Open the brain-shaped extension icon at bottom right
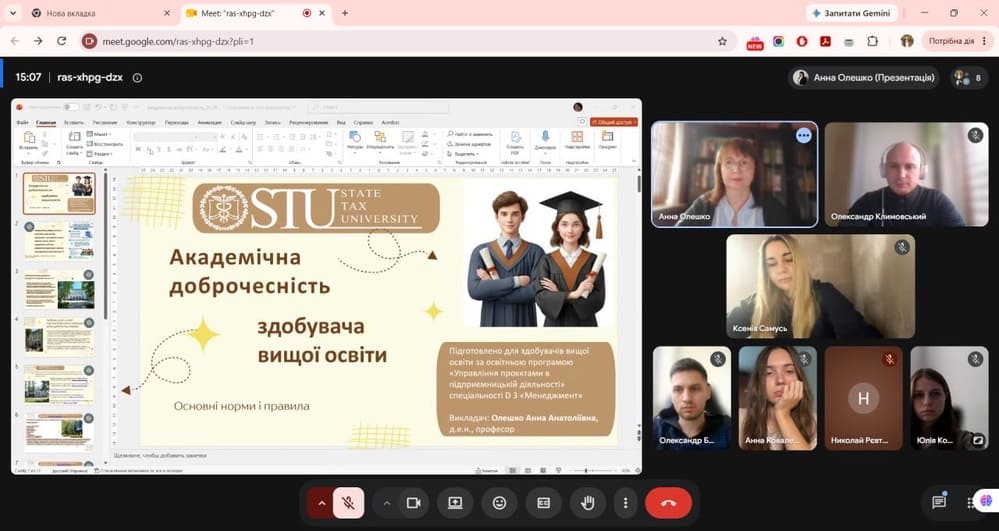 pyautogui.click(x=986, y=501)
